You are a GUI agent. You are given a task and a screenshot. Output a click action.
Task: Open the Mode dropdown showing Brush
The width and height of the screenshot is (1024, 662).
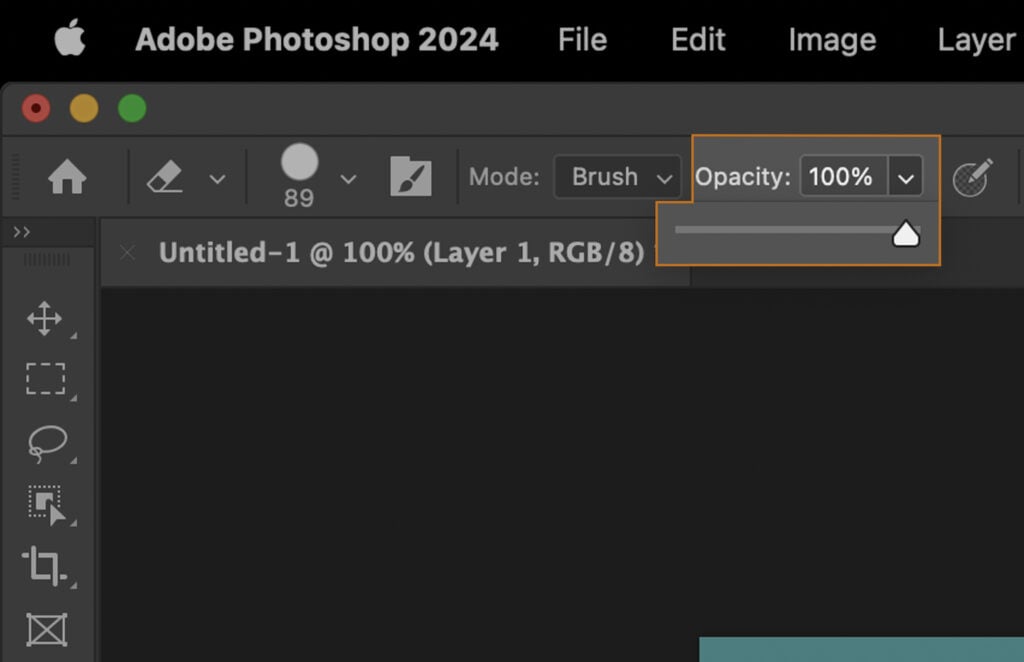617,177
